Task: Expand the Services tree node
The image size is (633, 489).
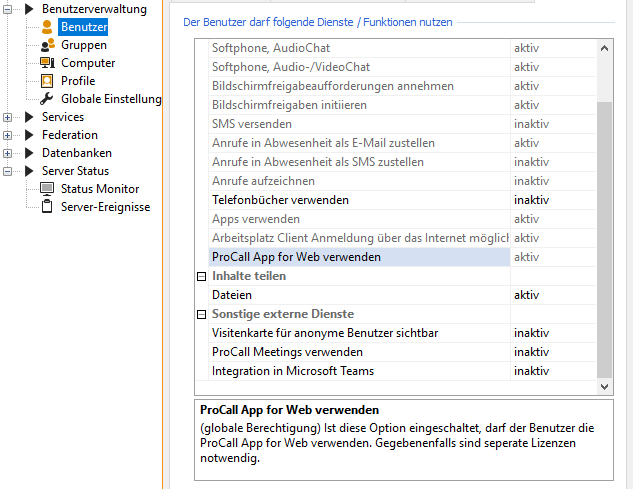Action: pos(8,117)
